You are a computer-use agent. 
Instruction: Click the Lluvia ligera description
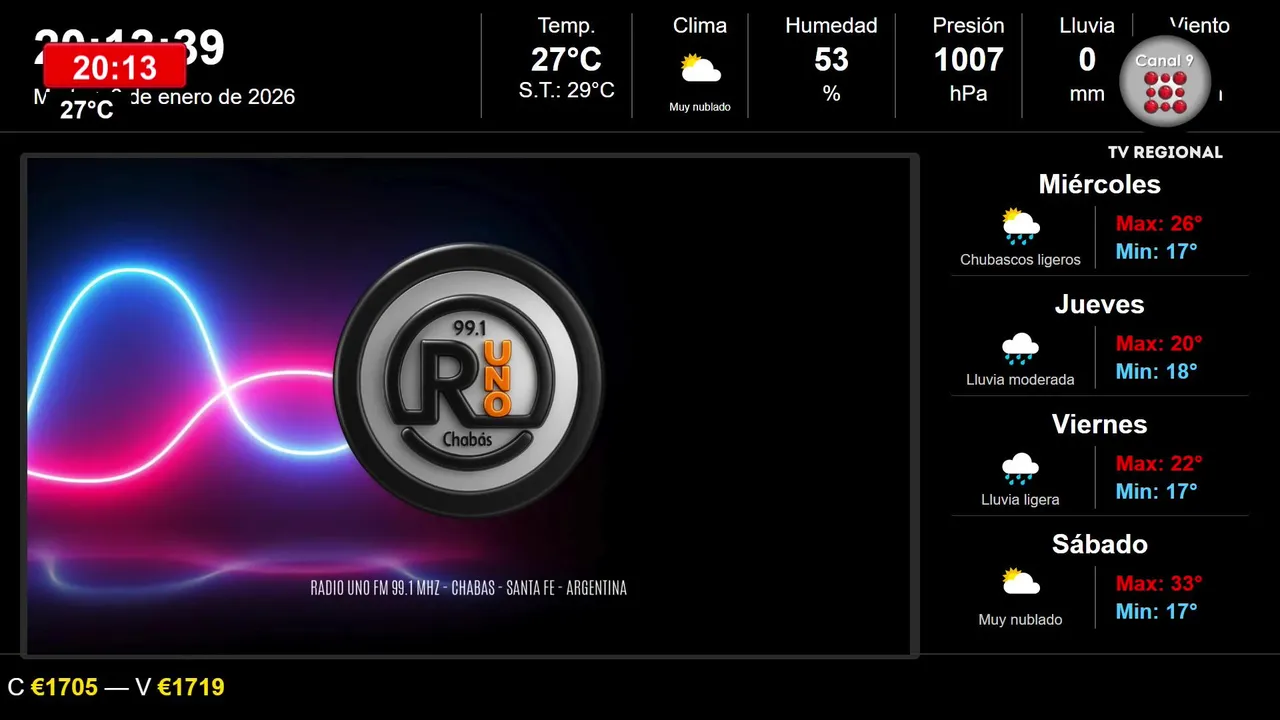(1020, 500)
